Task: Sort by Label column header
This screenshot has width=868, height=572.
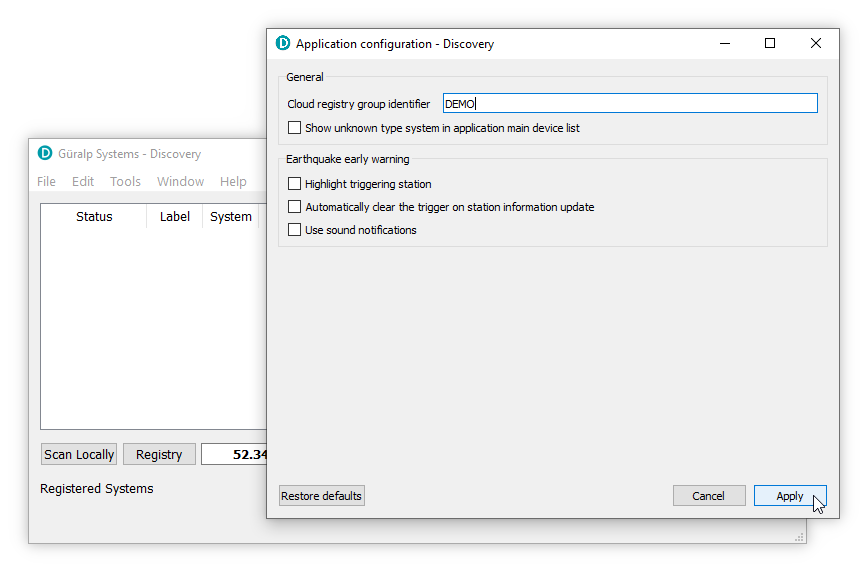Action: click(x=175, y=217)
